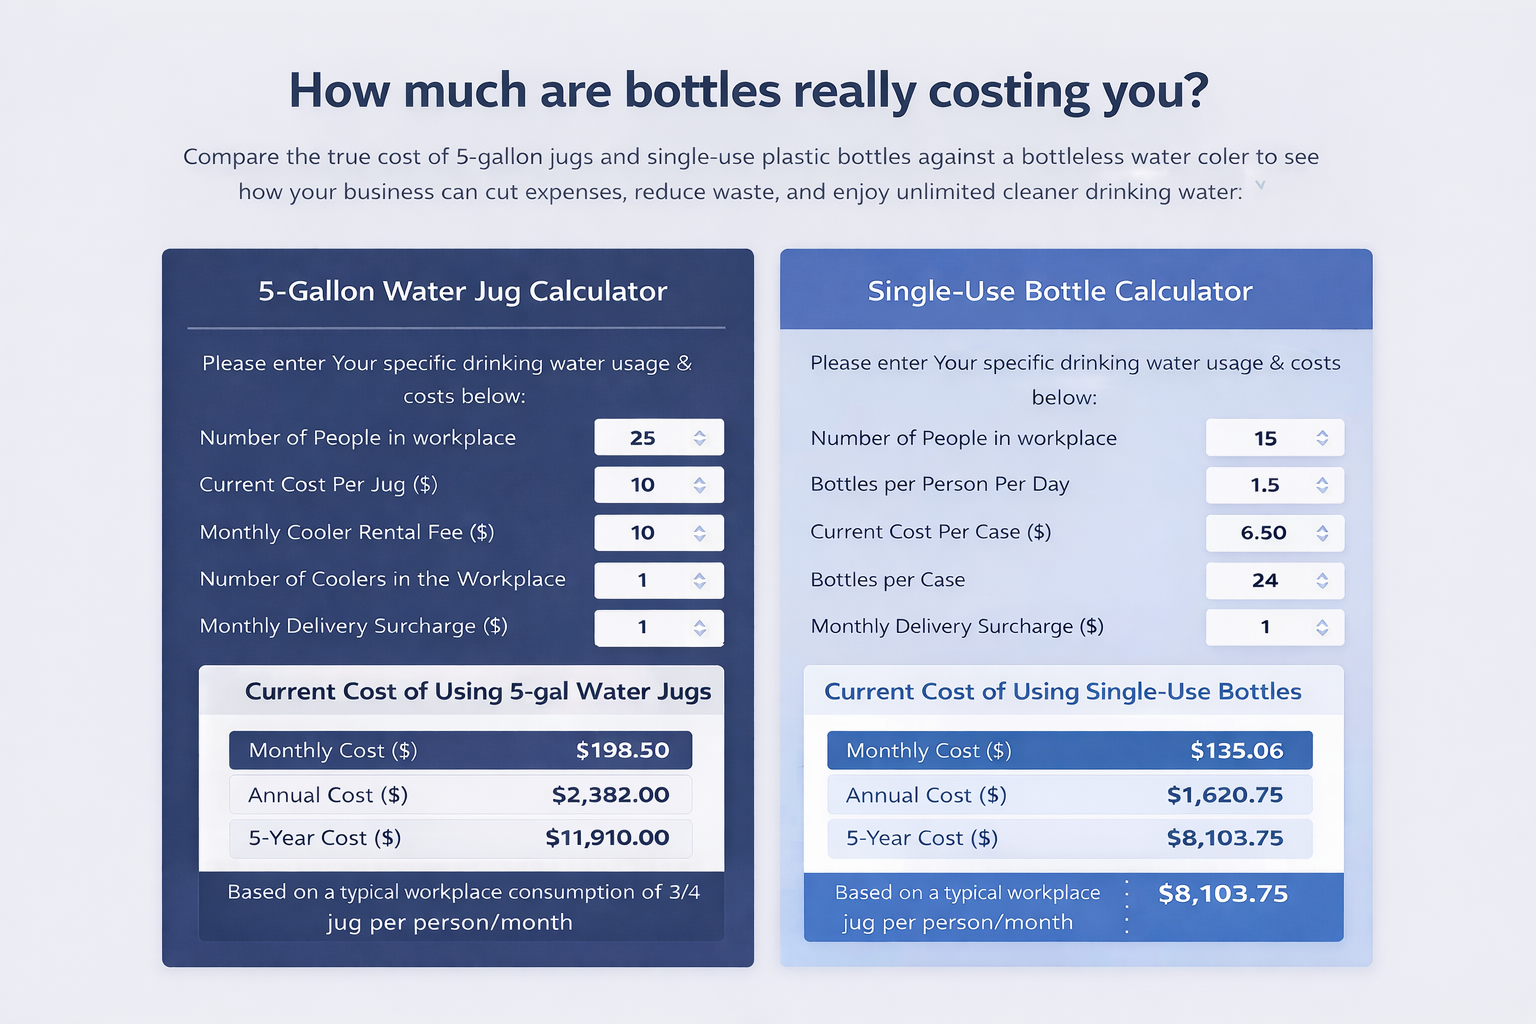
Task: Select the jug Monthly Cost result row
Action: [460, 750]
